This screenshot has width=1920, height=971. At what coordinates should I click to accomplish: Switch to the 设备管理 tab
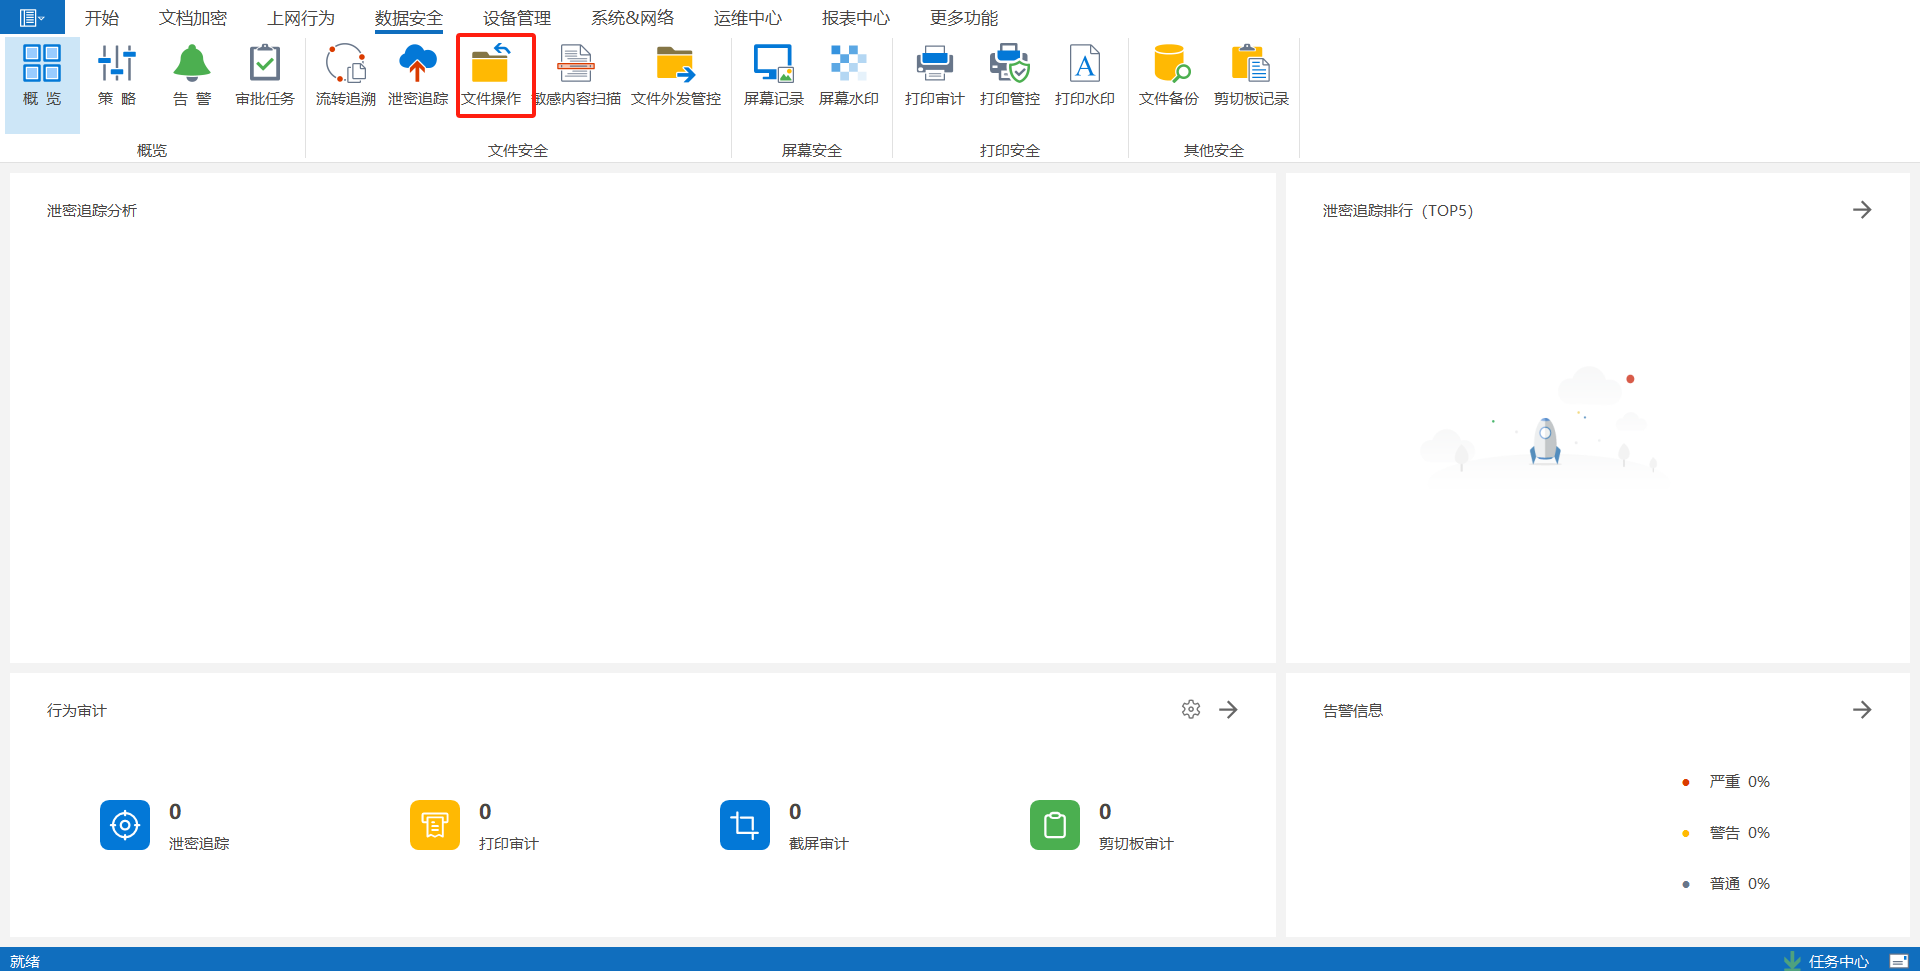point(516,18)
